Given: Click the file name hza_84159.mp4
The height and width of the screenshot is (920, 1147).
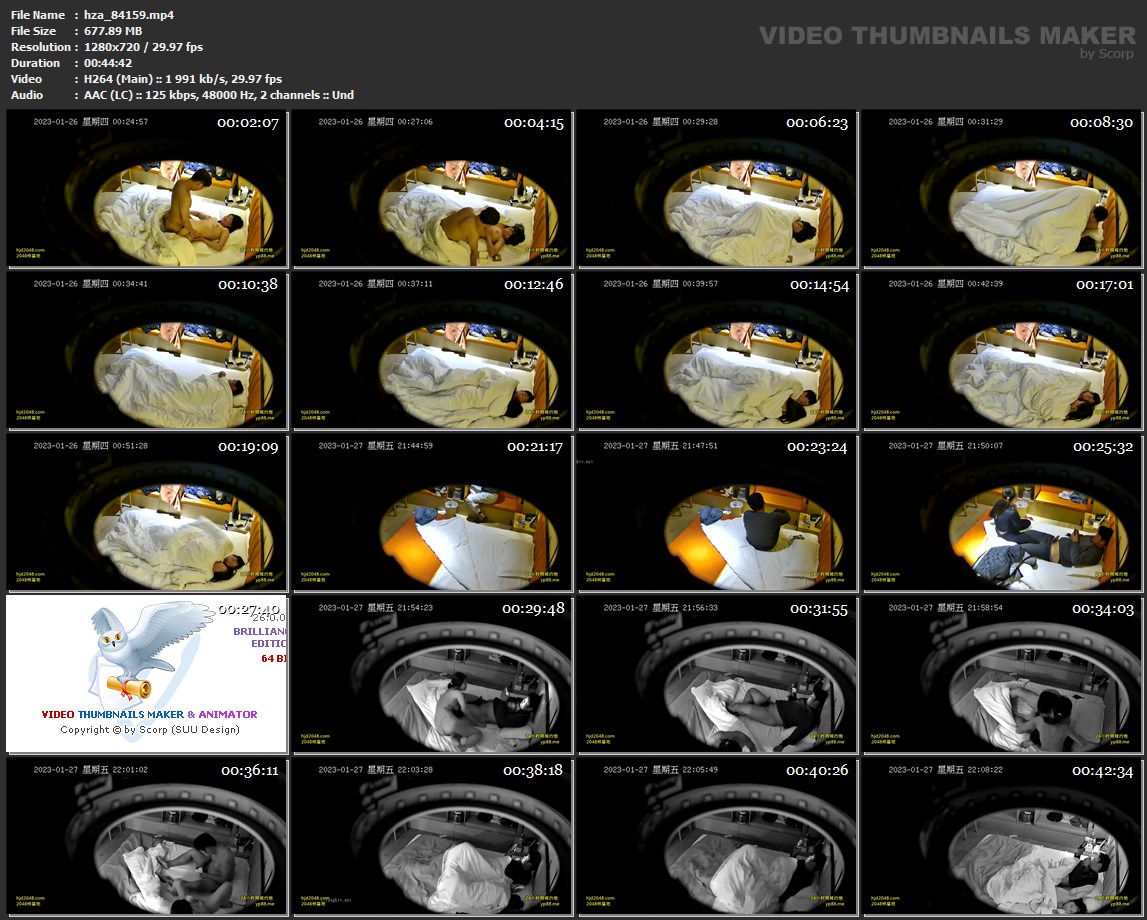Looking at the screenshot, I should 129,15.
